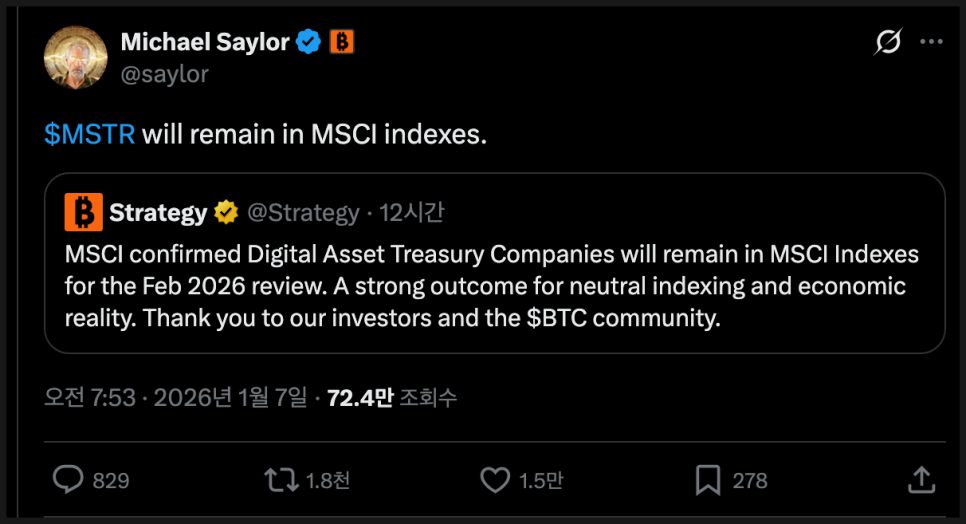Click the $MSTR cashtag link
Image resolution: width=966 pixels, height=524 pixels.
[x=90, y=134]
